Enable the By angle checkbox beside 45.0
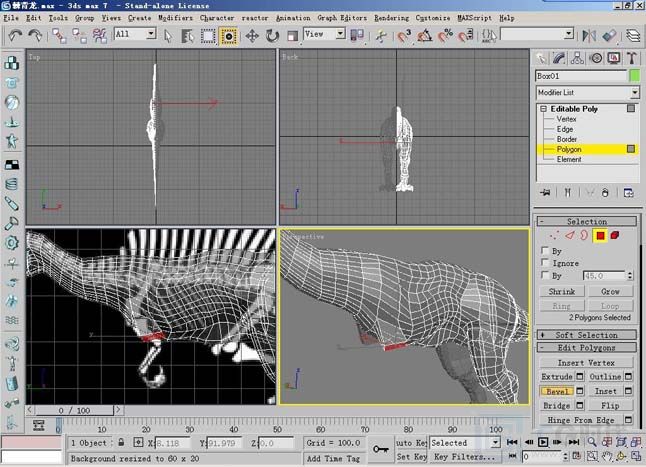The image size is (646, 467). click(545, 275)
